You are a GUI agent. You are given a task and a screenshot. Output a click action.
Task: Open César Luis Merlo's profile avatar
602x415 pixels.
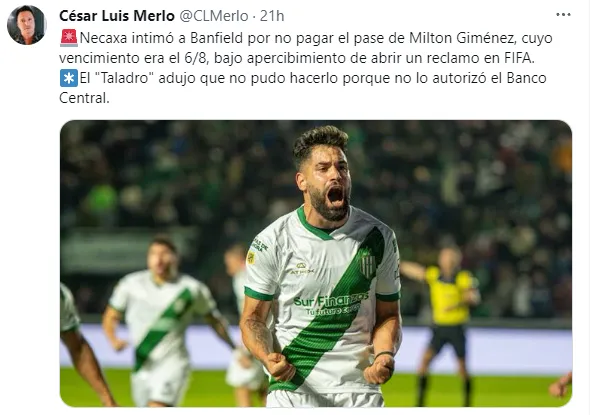26,25
